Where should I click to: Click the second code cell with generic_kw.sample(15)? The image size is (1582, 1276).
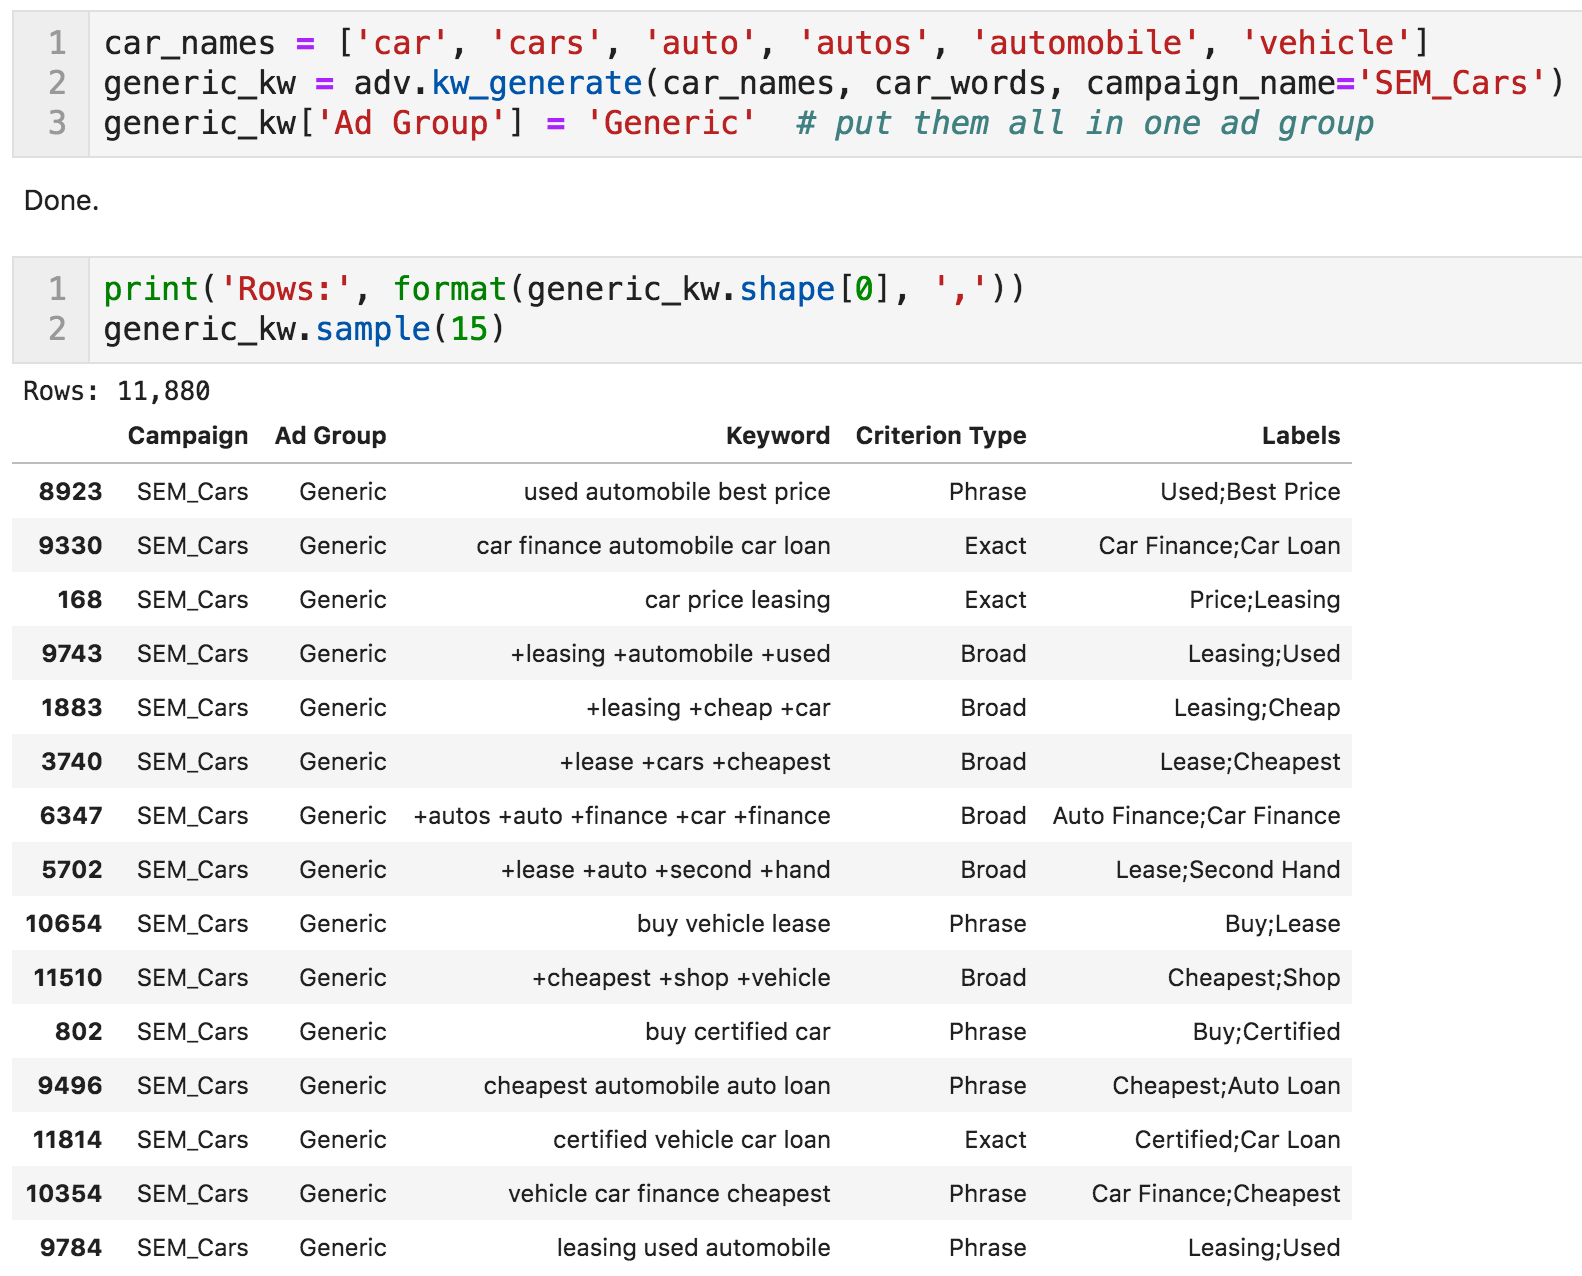[797, 309]
